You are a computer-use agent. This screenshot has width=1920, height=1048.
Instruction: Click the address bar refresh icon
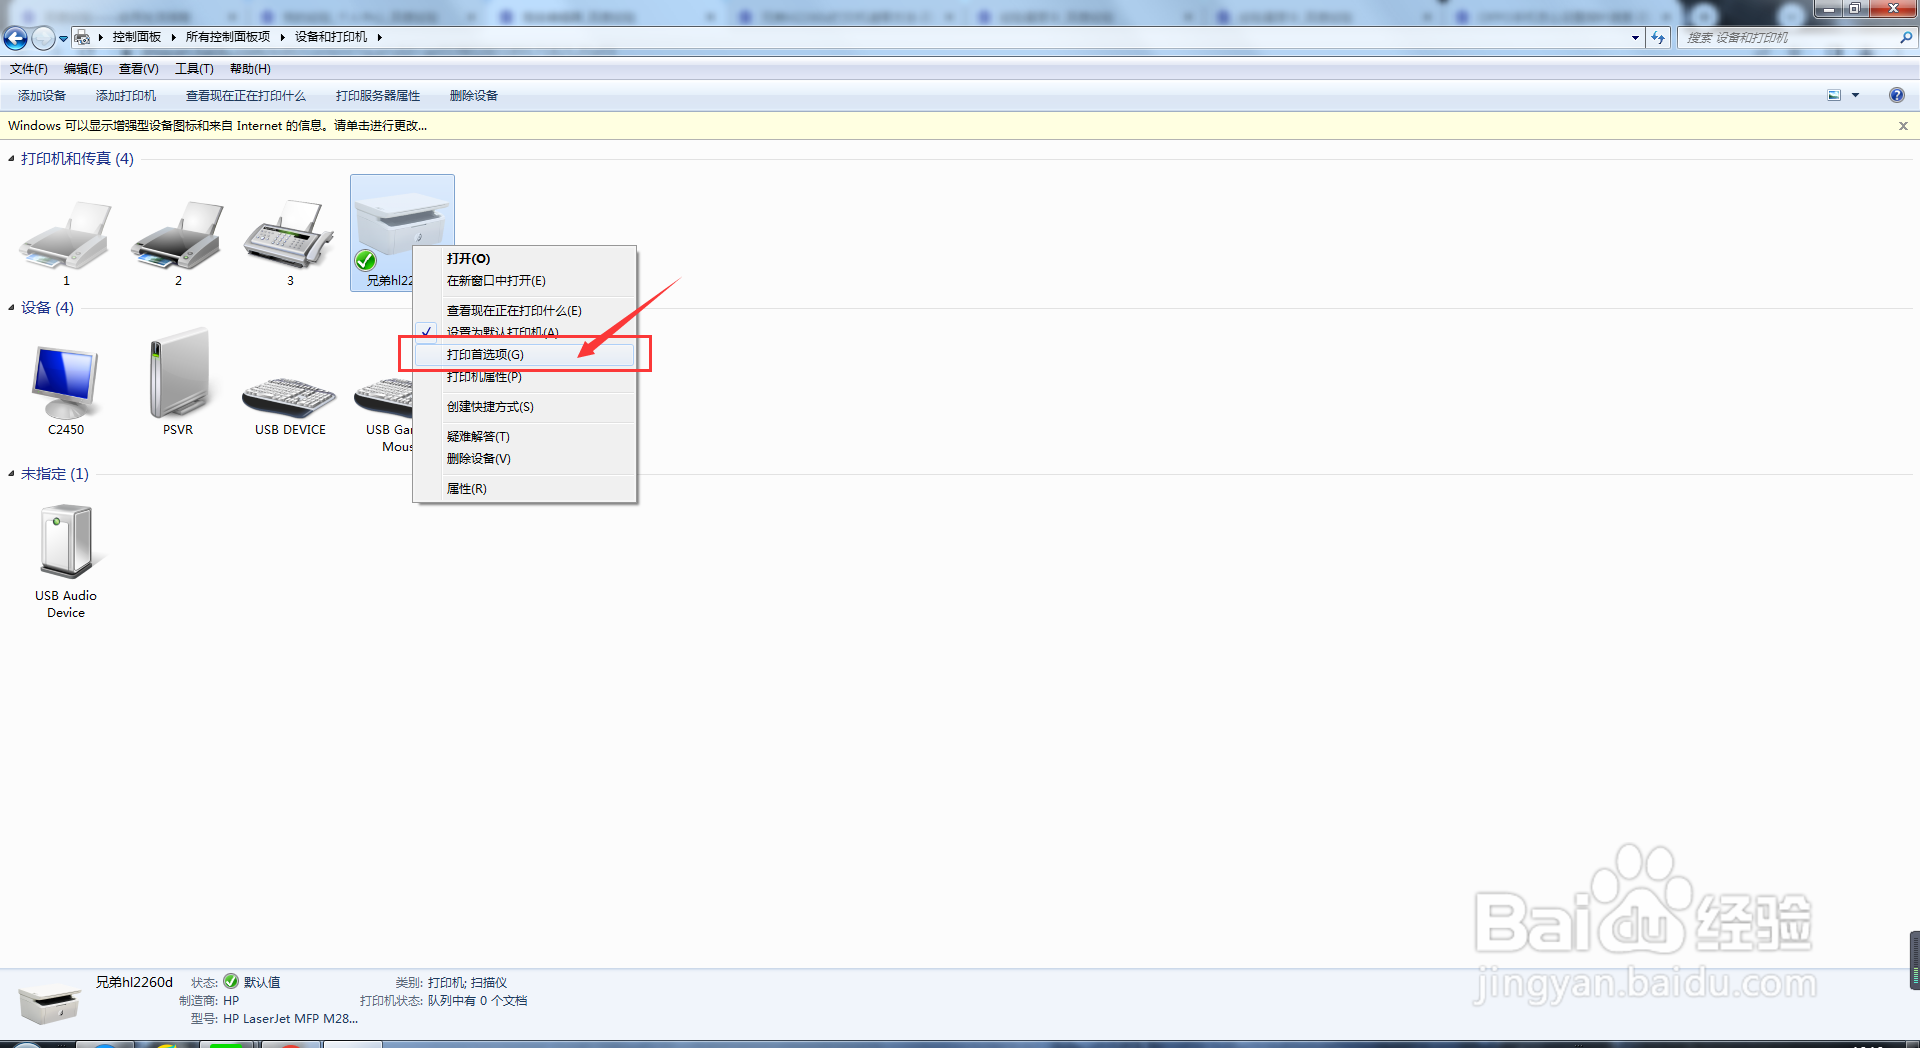1658,38
